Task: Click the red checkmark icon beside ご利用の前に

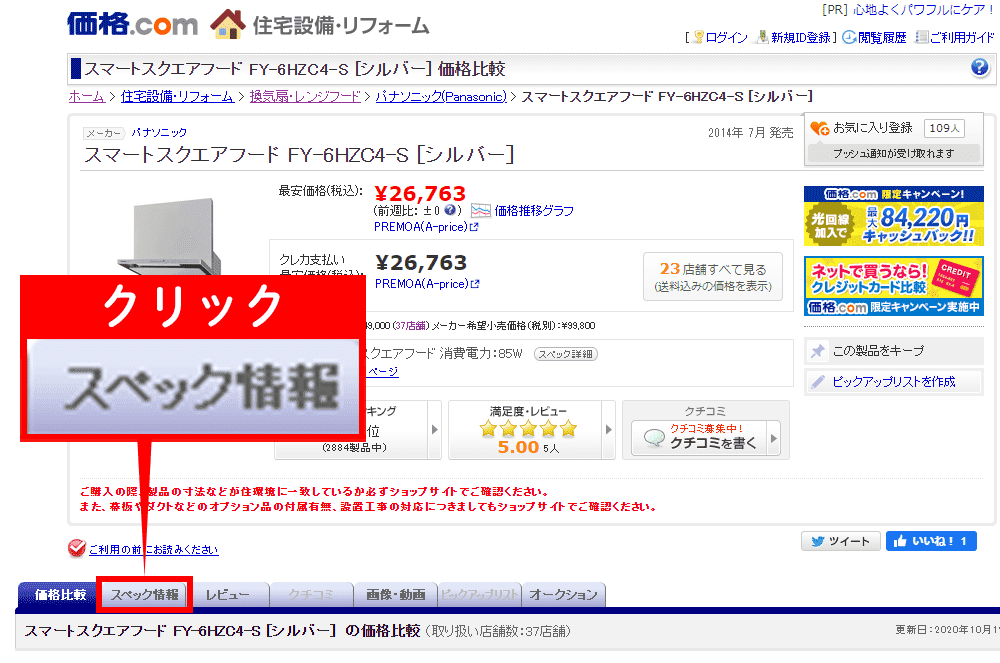Action: tap(77, 548)
